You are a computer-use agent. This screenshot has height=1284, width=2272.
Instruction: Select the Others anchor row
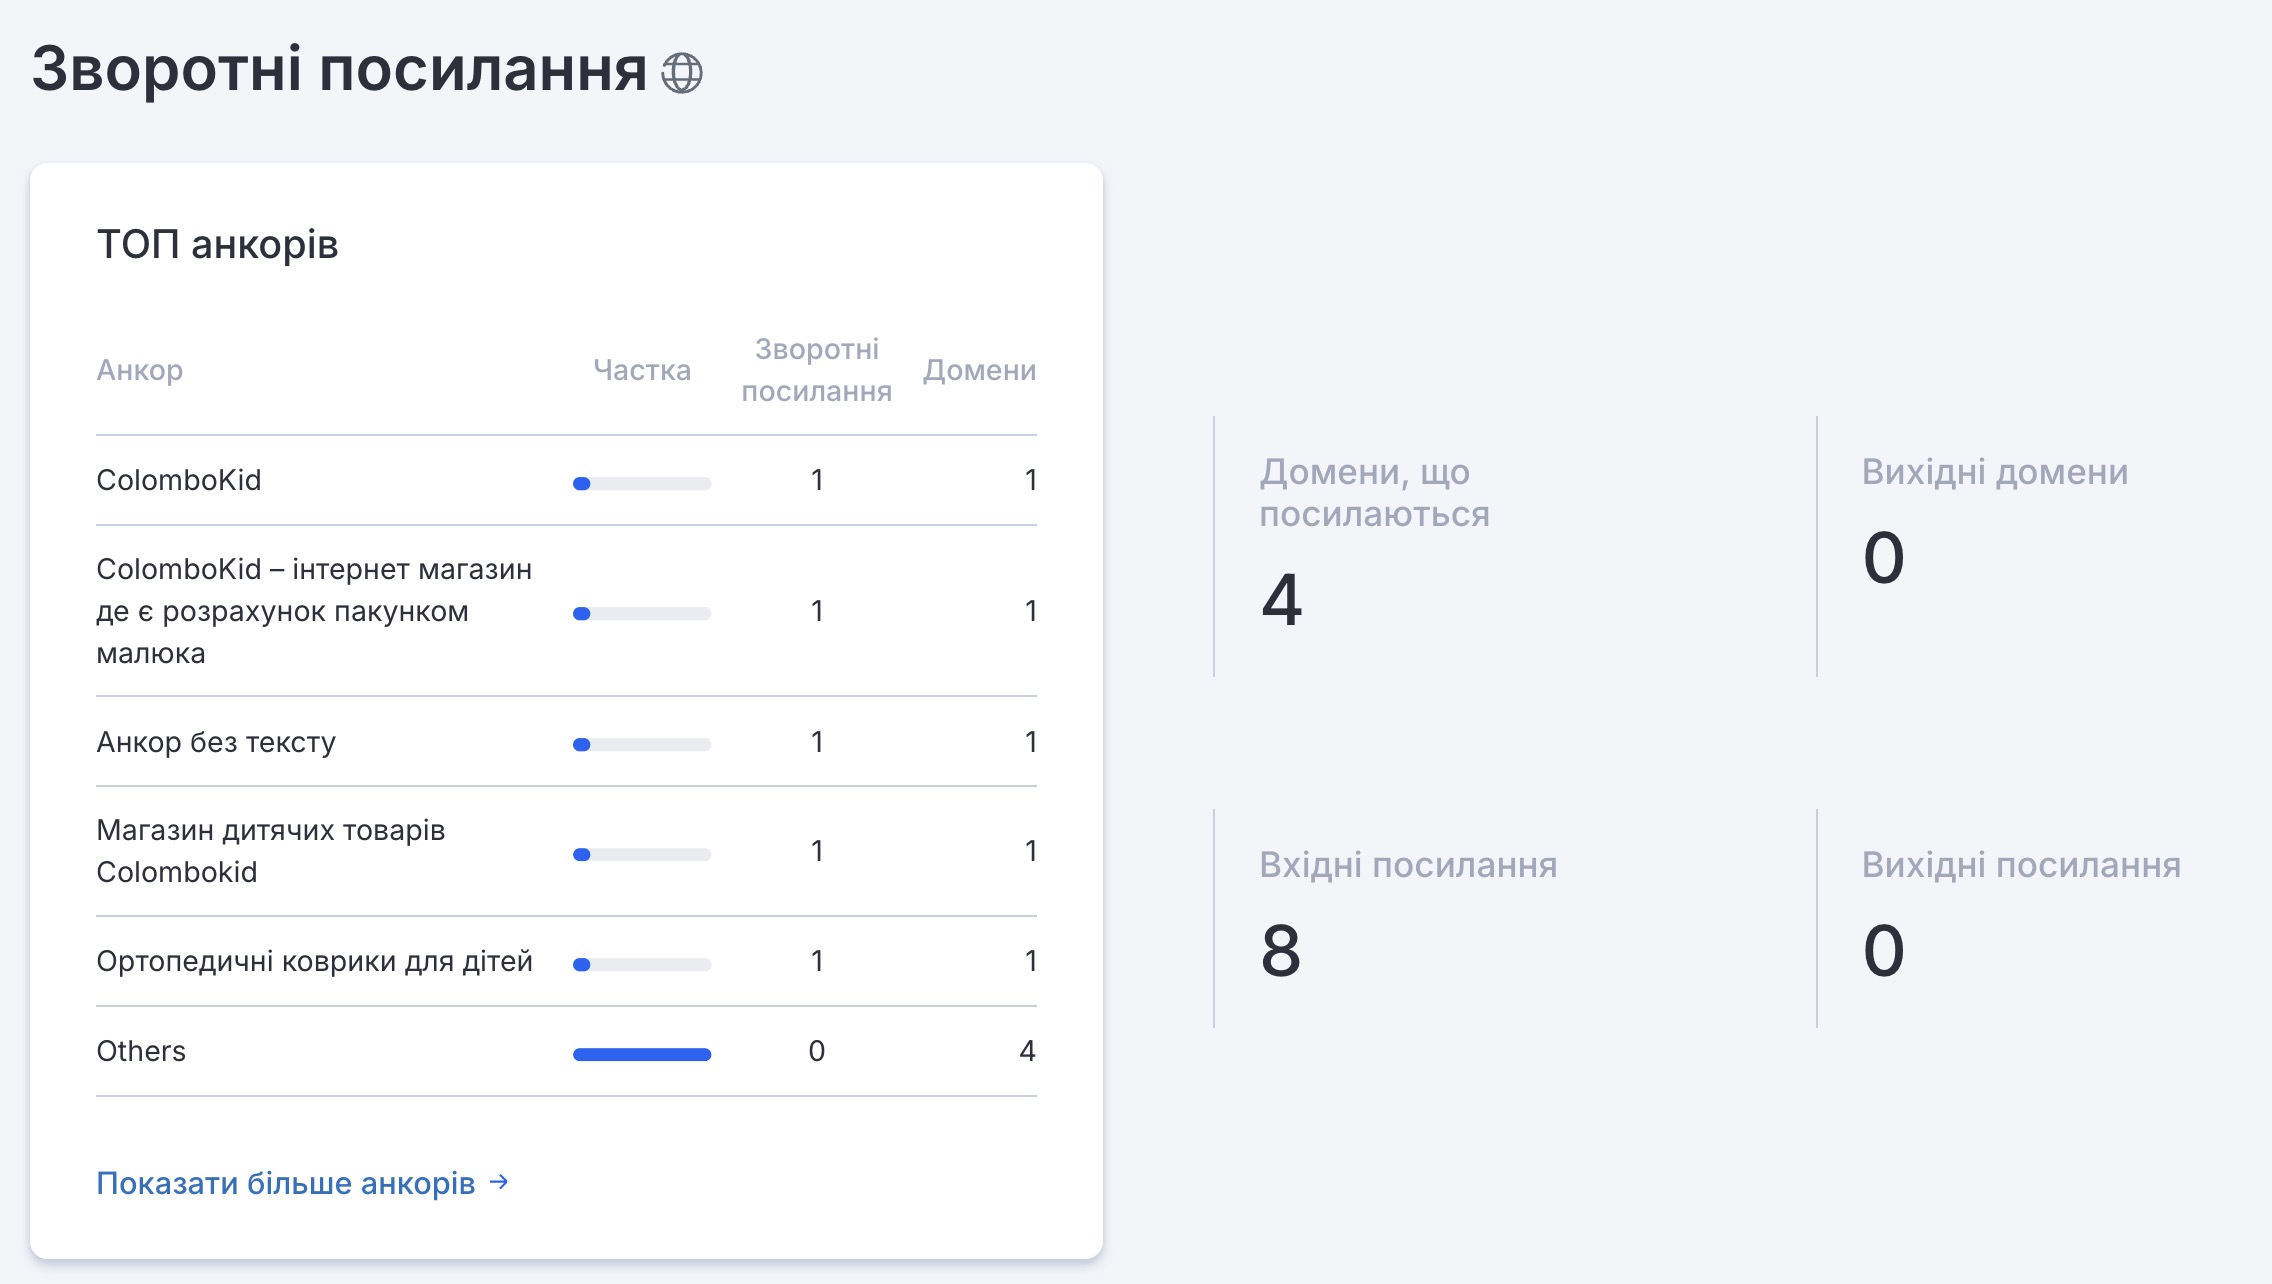141,1051
